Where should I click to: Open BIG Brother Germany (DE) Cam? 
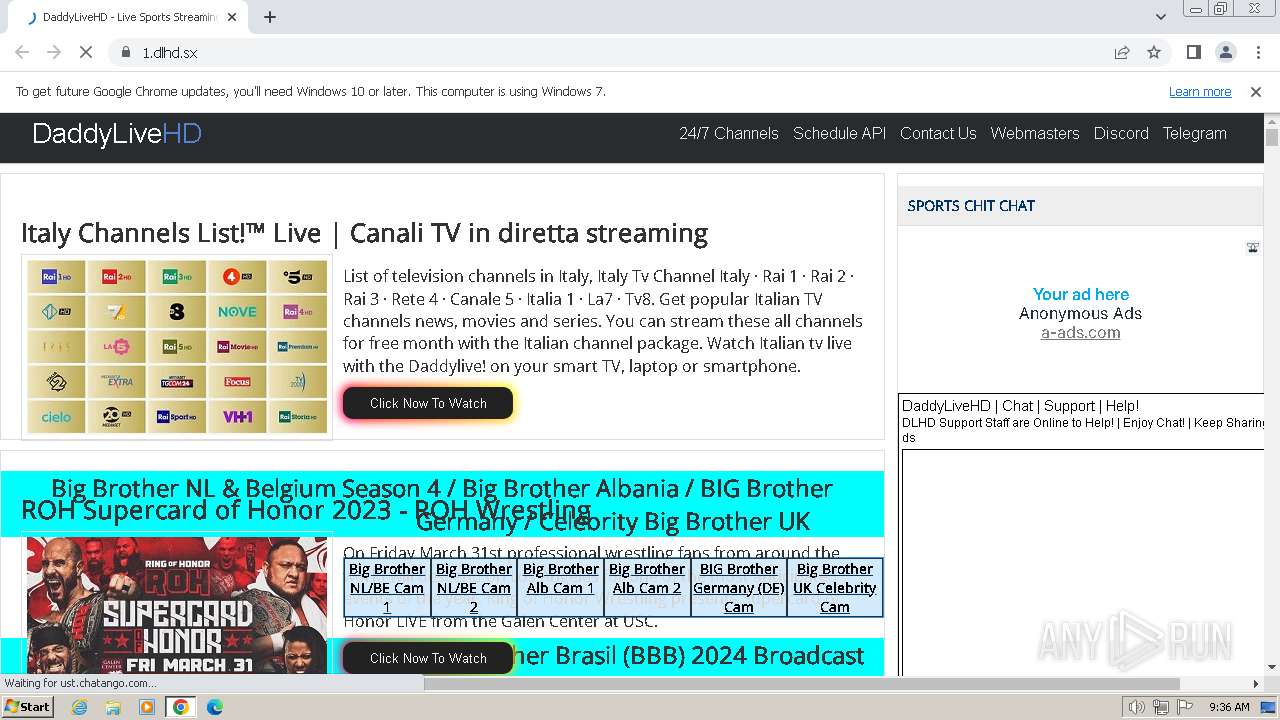point(739,587)
